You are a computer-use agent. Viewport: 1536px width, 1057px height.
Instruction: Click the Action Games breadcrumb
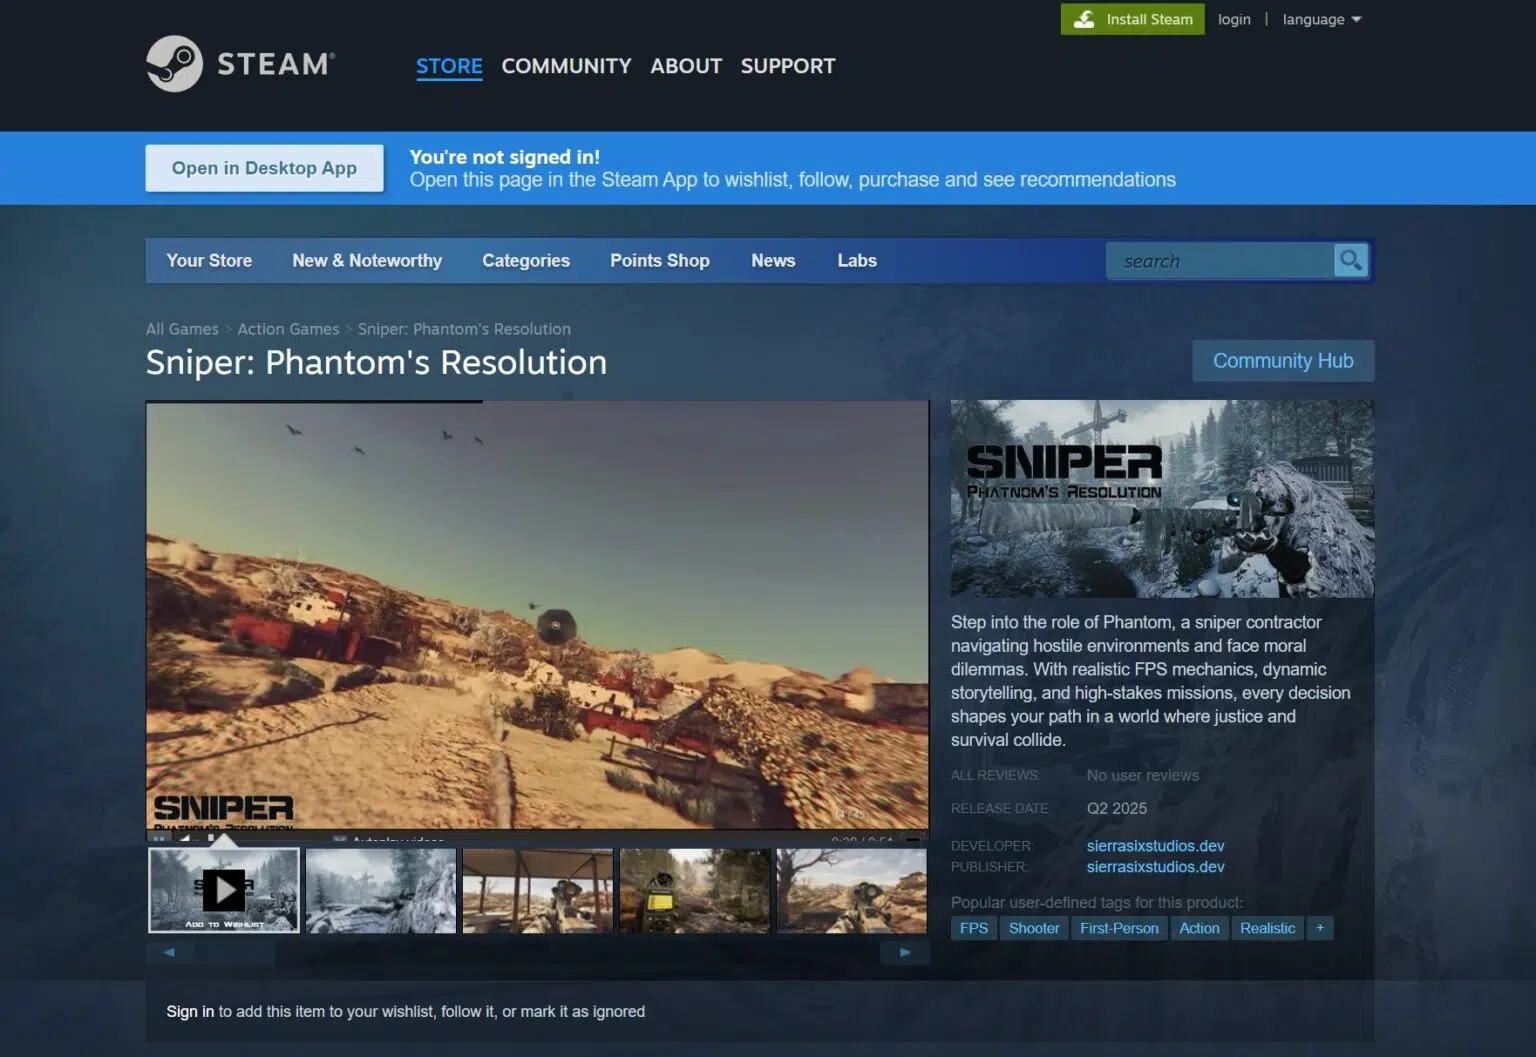coord(288,329)
